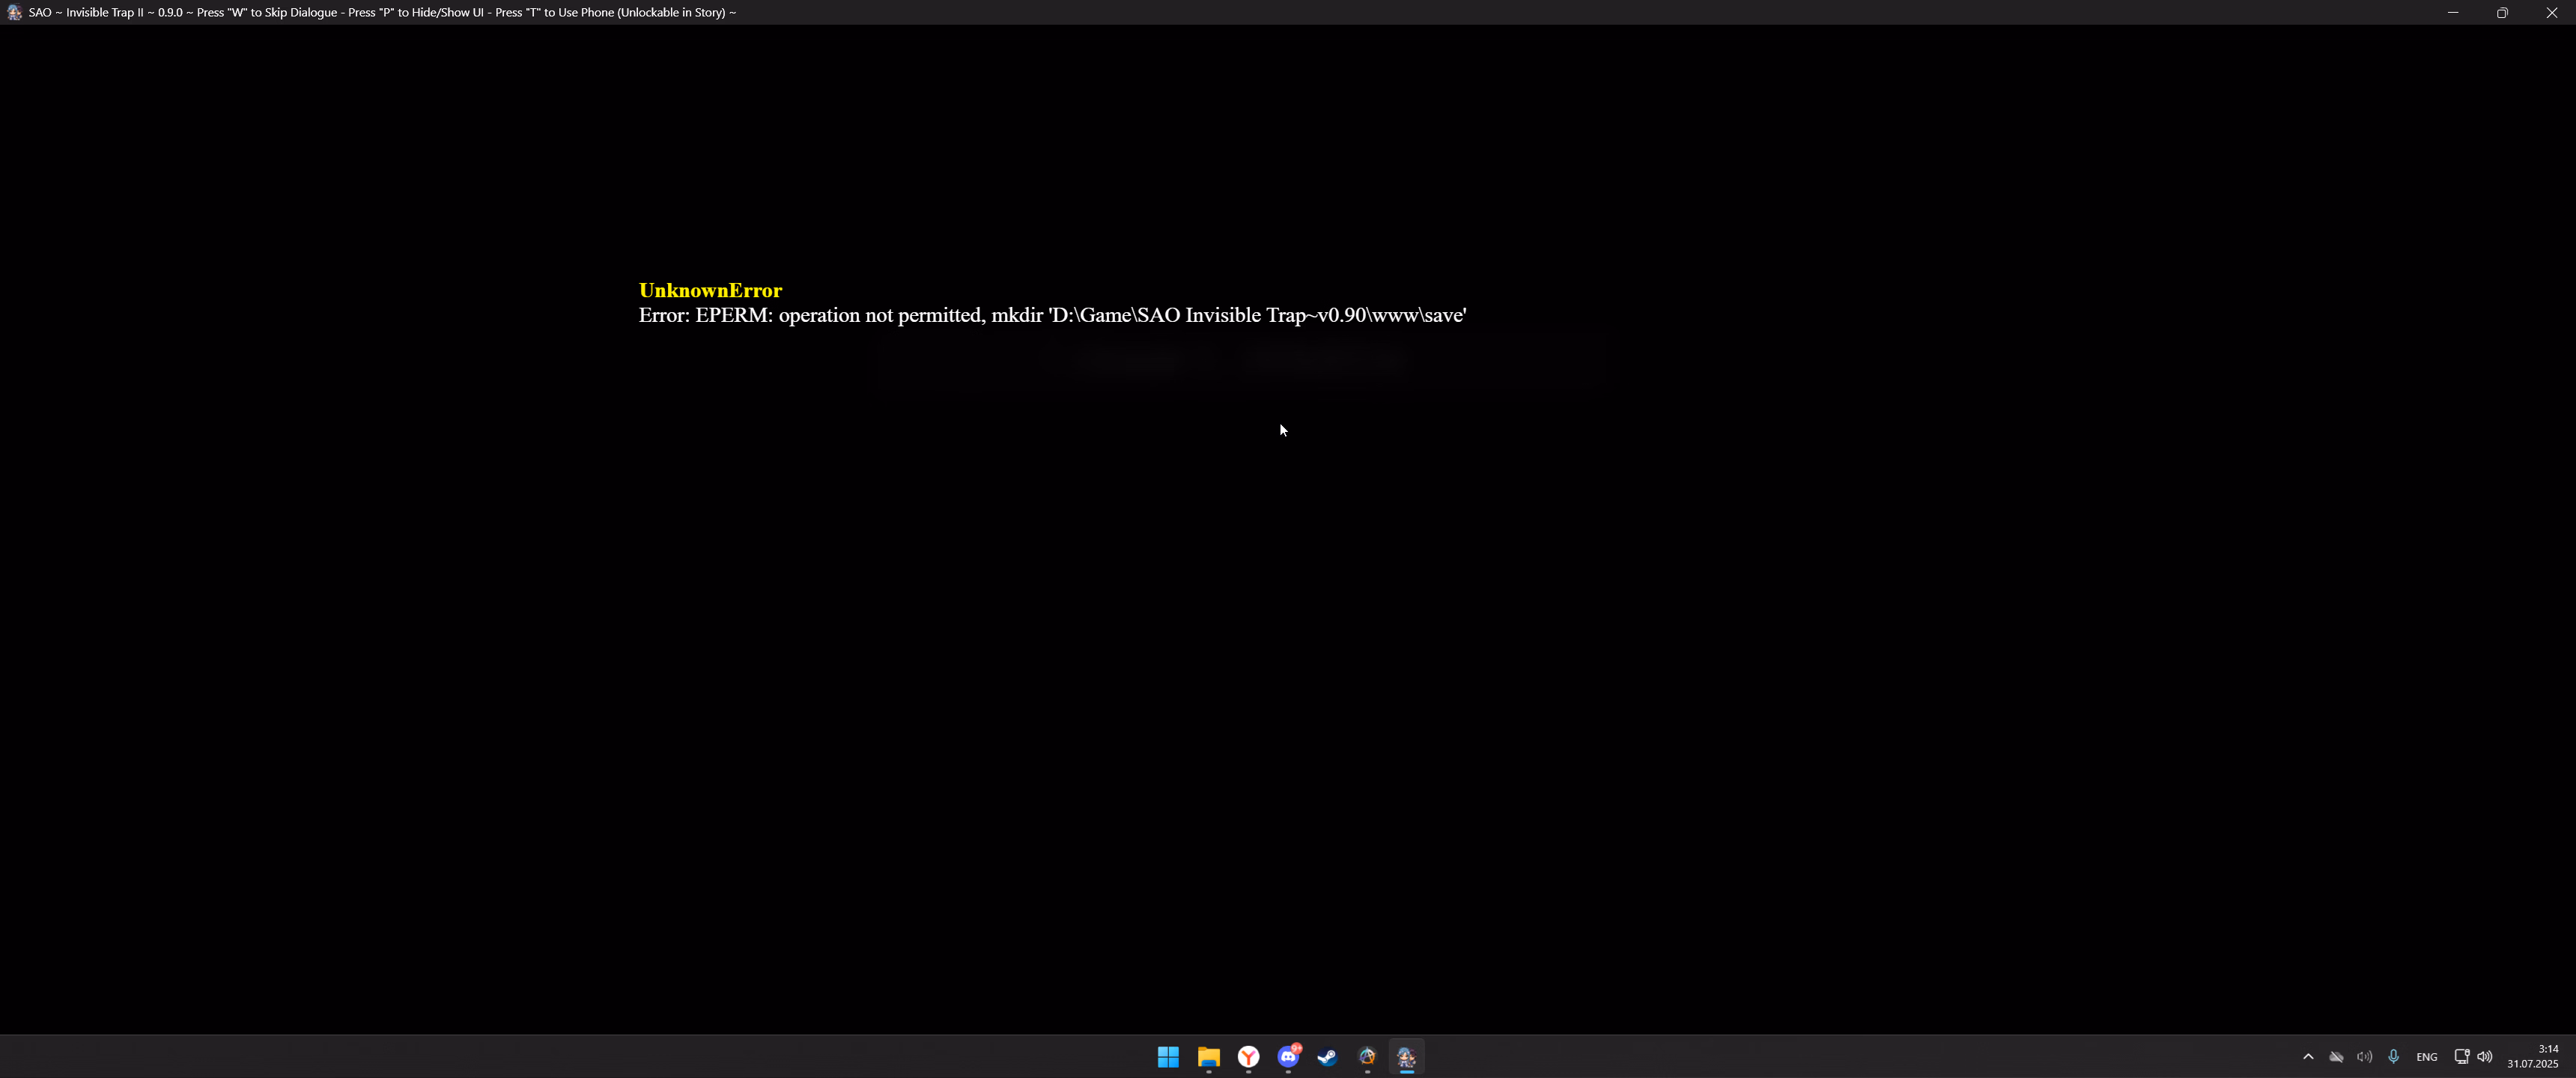Select the SAO game taskbar icon
This screenshot has width=2576, height=1078.
pyautogui.click(x=1407, y=1057)
